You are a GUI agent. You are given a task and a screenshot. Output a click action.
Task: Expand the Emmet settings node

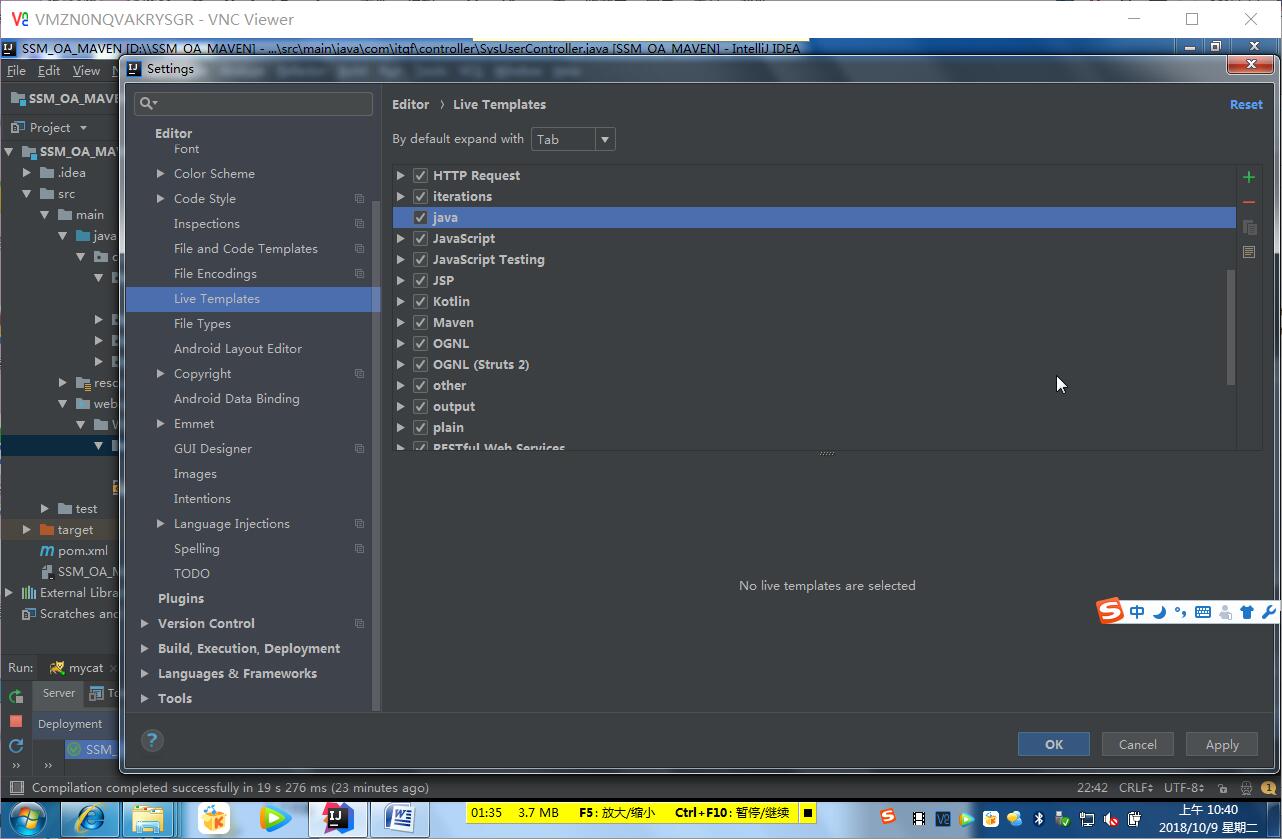161,424
